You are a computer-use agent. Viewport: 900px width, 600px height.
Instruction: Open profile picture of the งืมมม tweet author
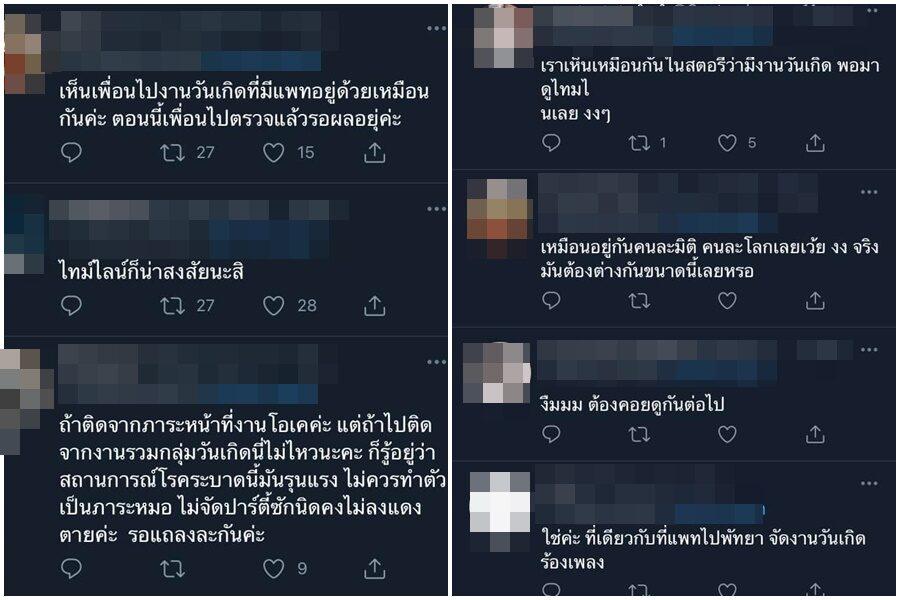pos(496,373)
